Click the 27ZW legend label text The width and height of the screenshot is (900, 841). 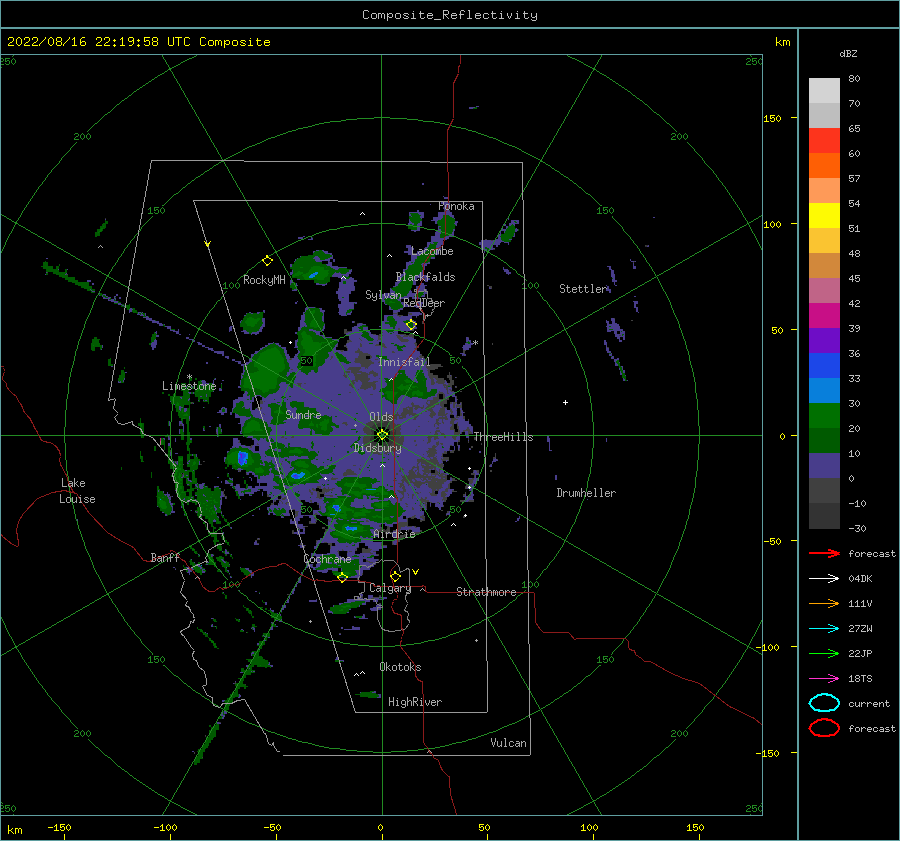(860, 629)
